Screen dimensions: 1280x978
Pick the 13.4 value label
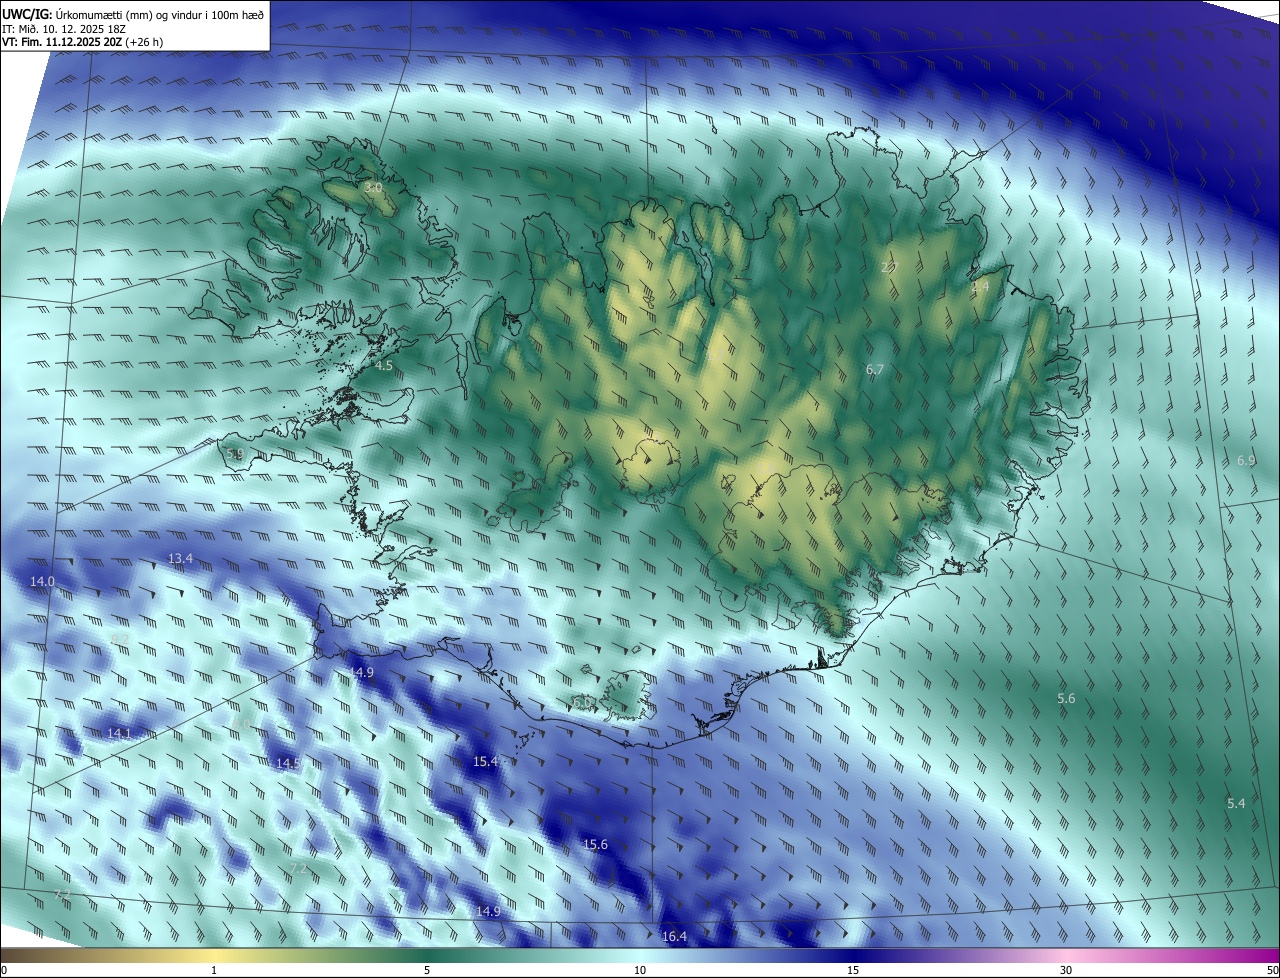coord(180,558)
